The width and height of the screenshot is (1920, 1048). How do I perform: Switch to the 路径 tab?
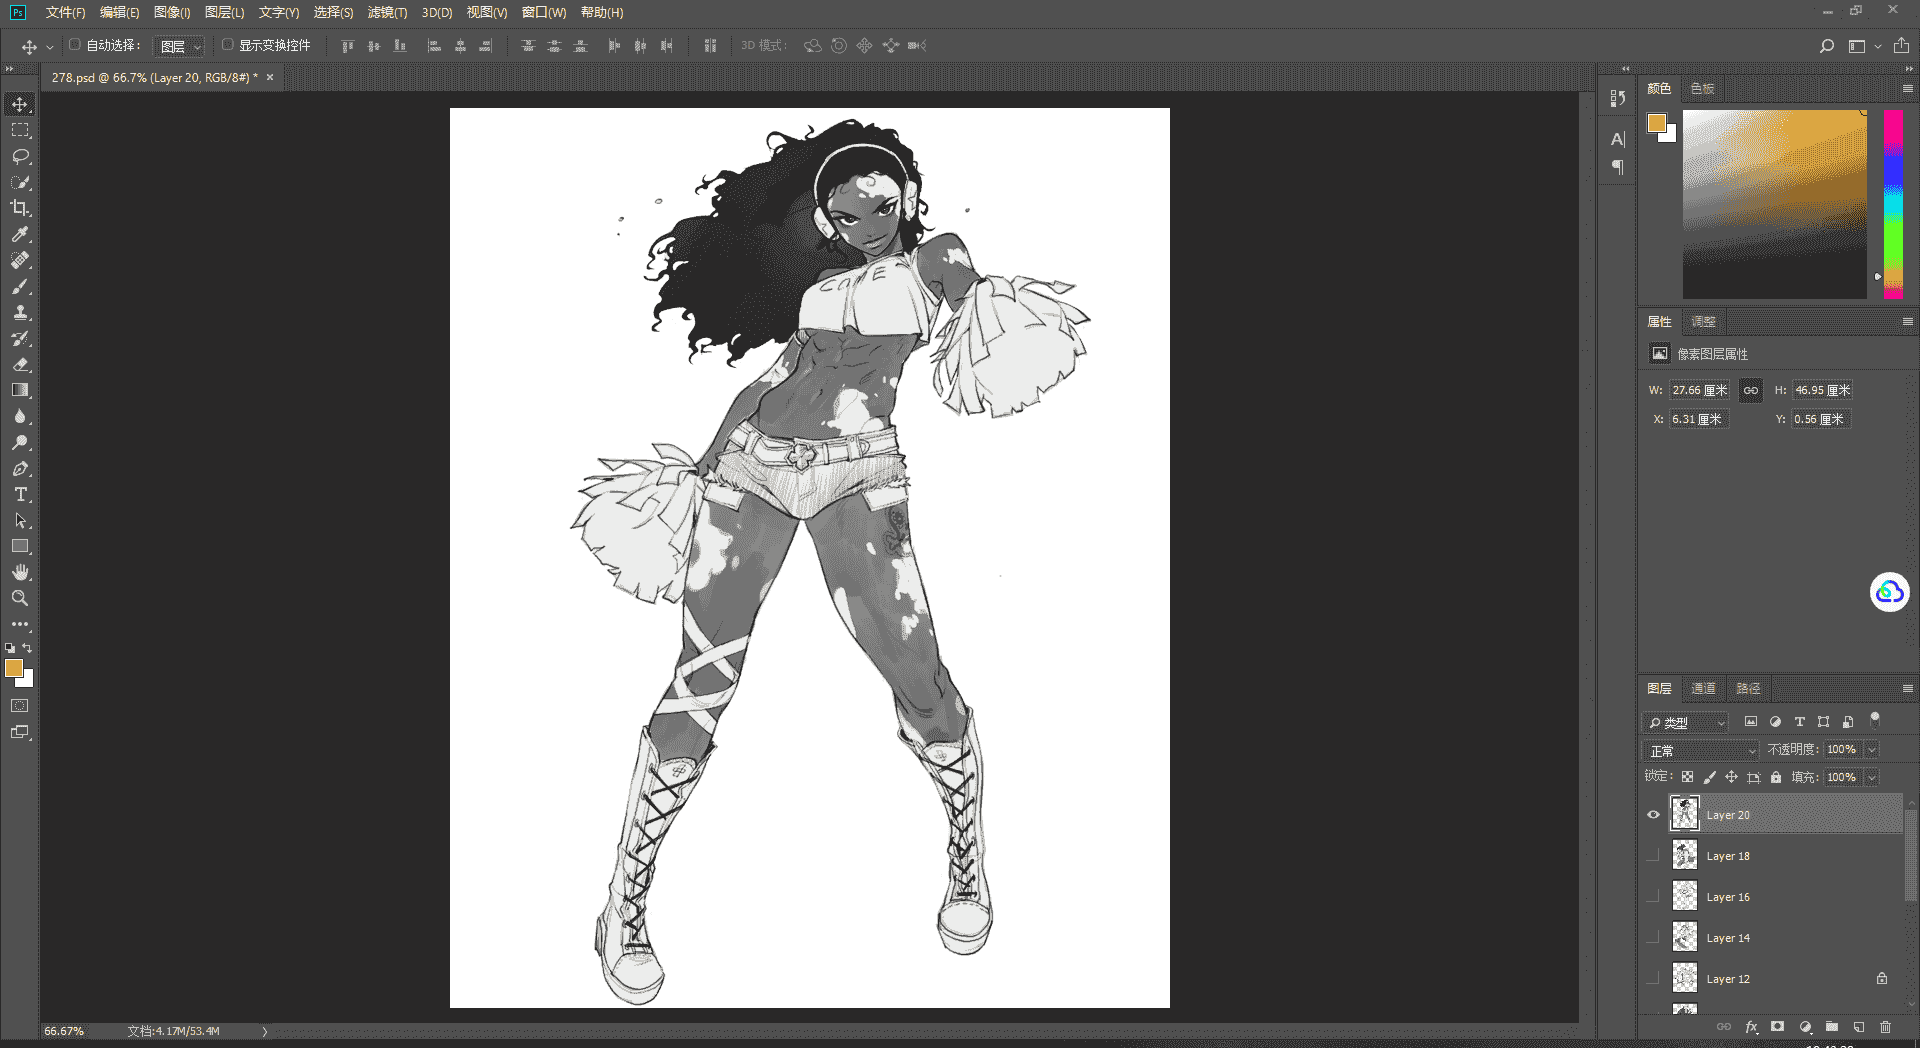1748,689
